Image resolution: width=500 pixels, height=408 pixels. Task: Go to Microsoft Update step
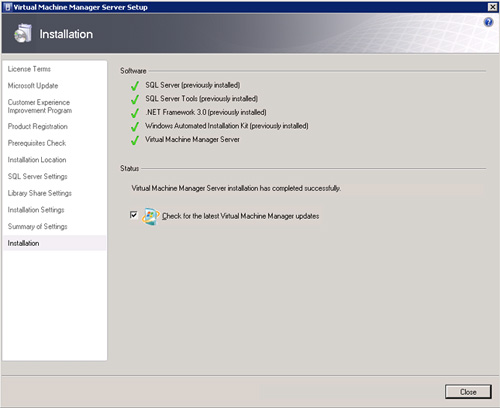[33, 86]
